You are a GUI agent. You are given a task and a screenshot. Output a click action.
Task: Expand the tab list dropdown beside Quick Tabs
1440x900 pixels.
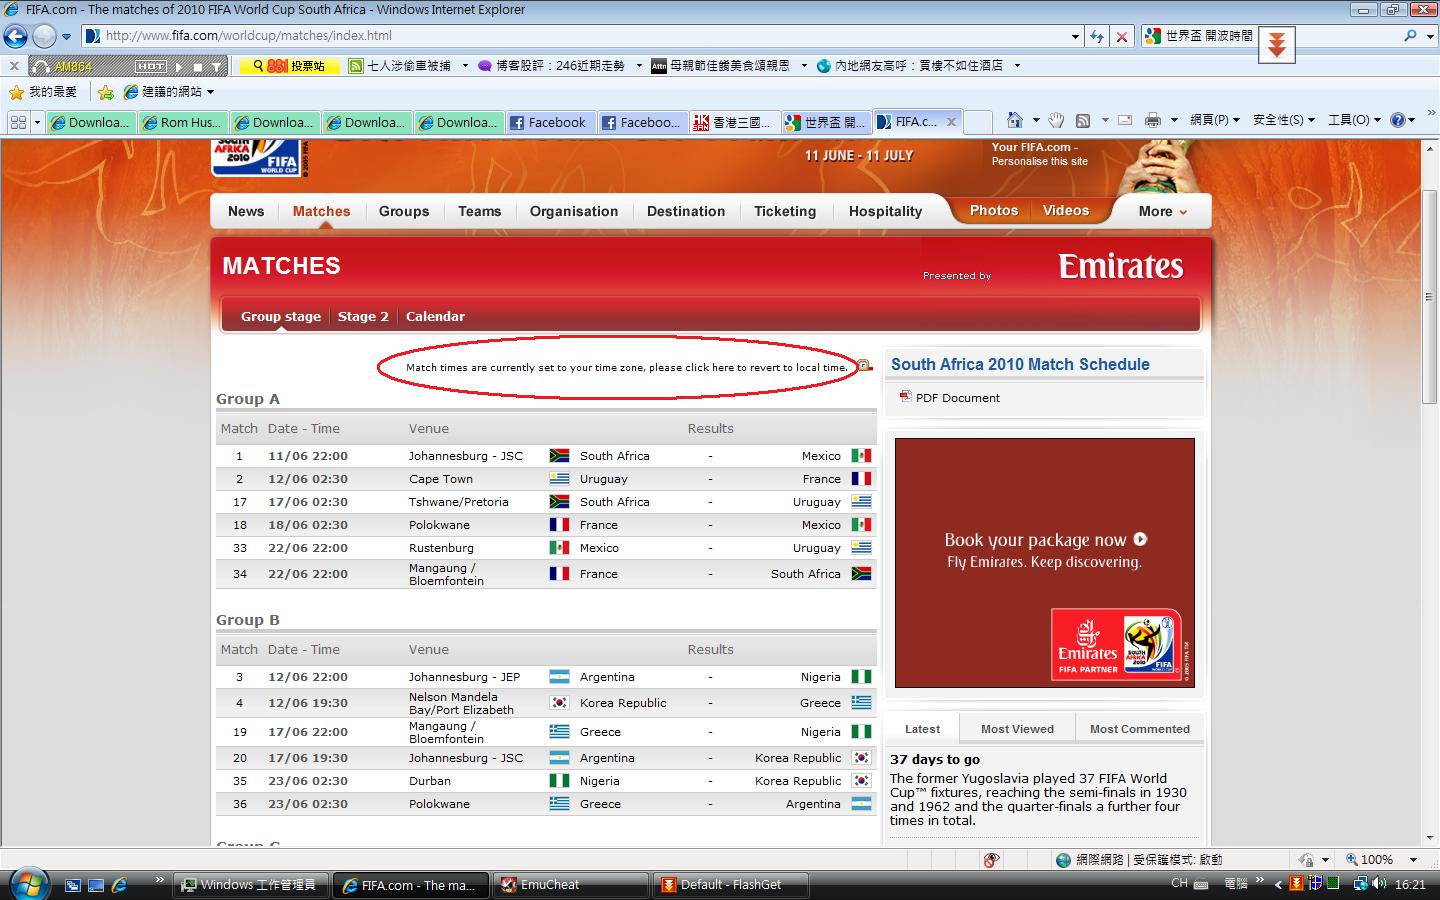(x=37, y=122)
